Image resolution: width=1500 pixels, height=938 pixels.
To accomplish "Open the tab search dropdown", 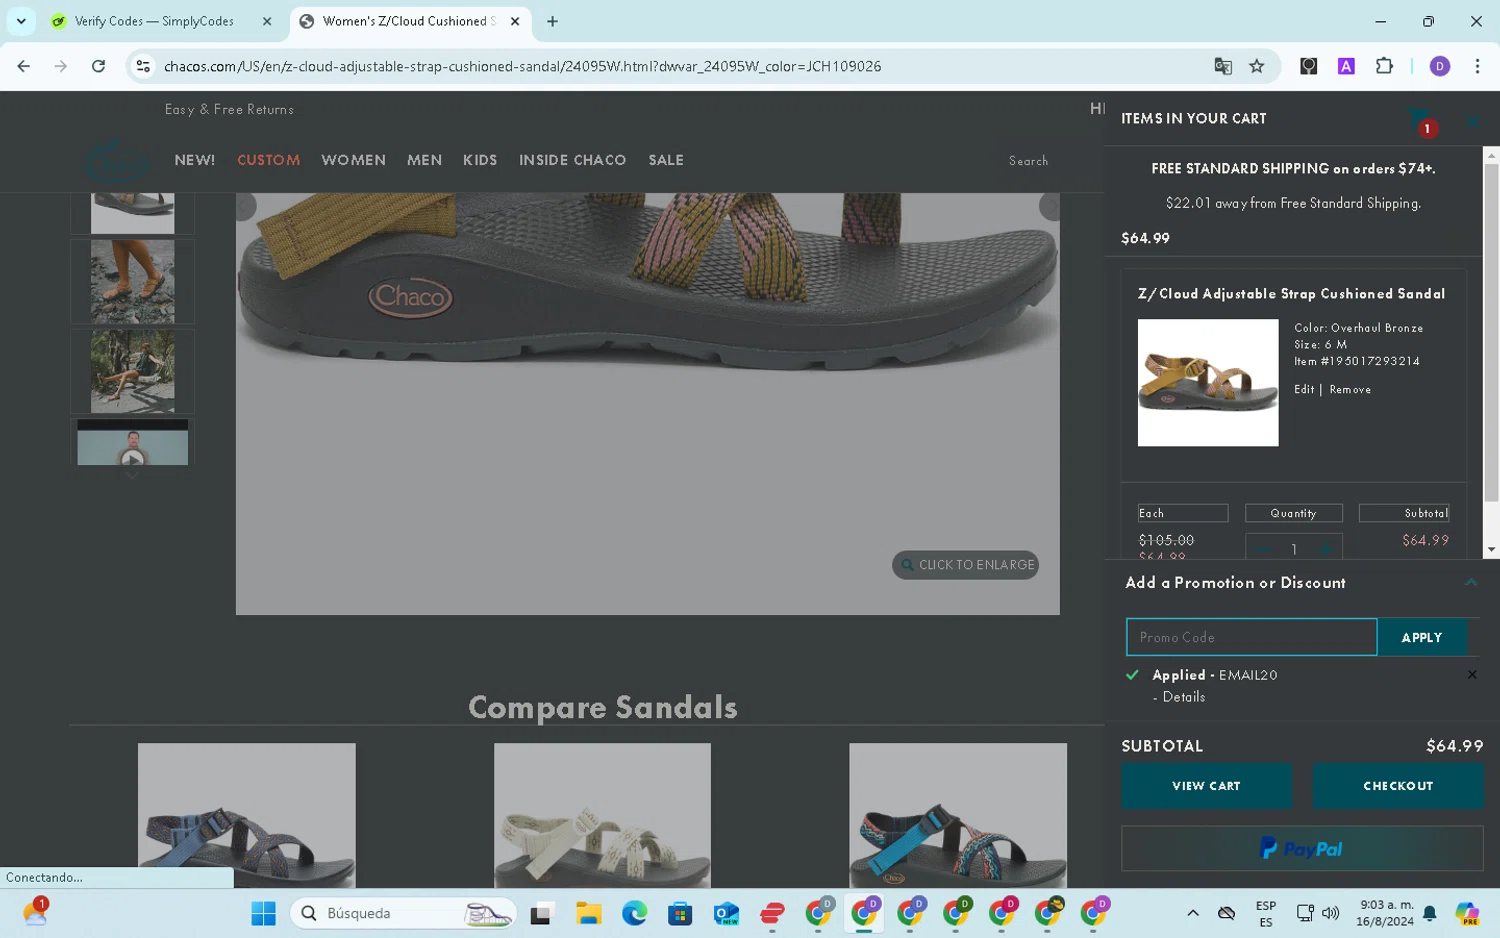I will tap(21, 21).
